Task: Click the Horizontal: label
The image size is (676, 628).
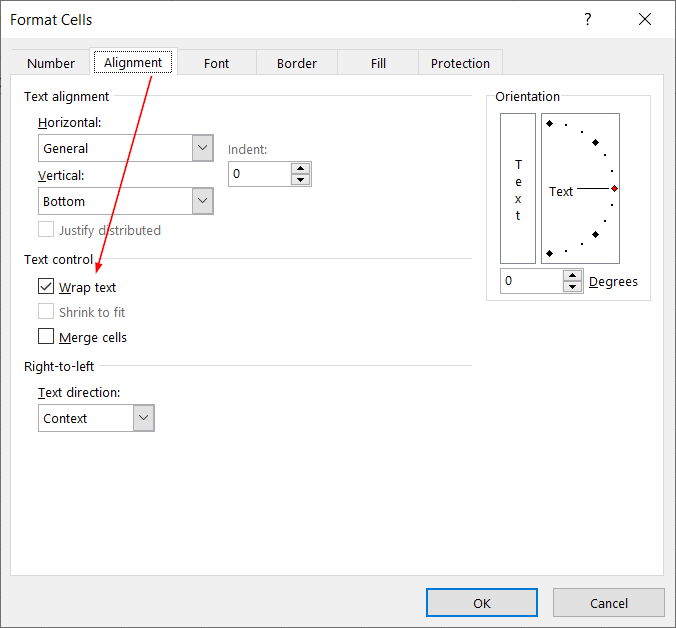Action: point(69,122)
